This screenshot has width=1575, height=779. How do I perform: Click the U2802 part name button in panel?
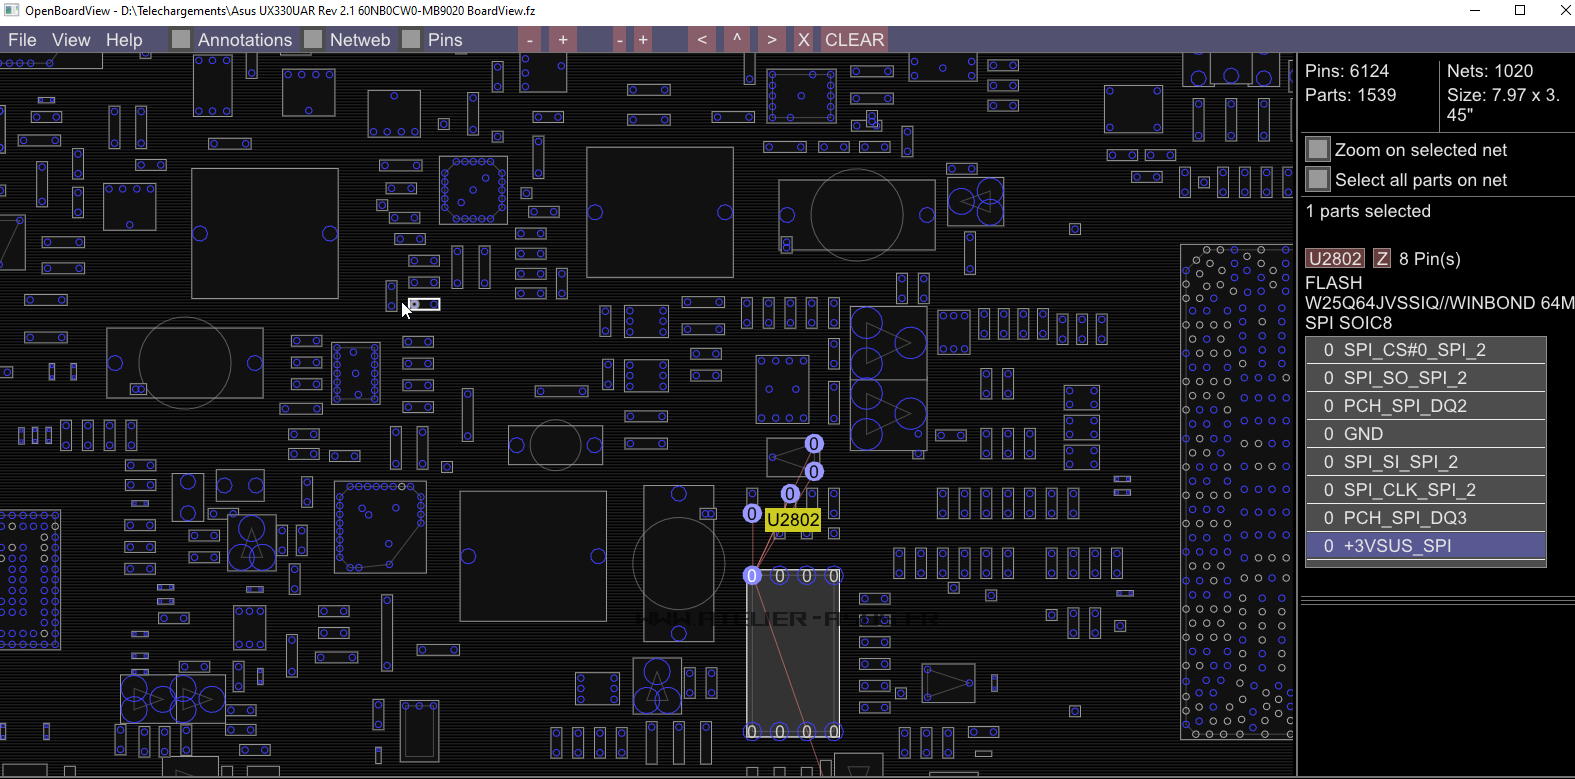(1335, 259)
